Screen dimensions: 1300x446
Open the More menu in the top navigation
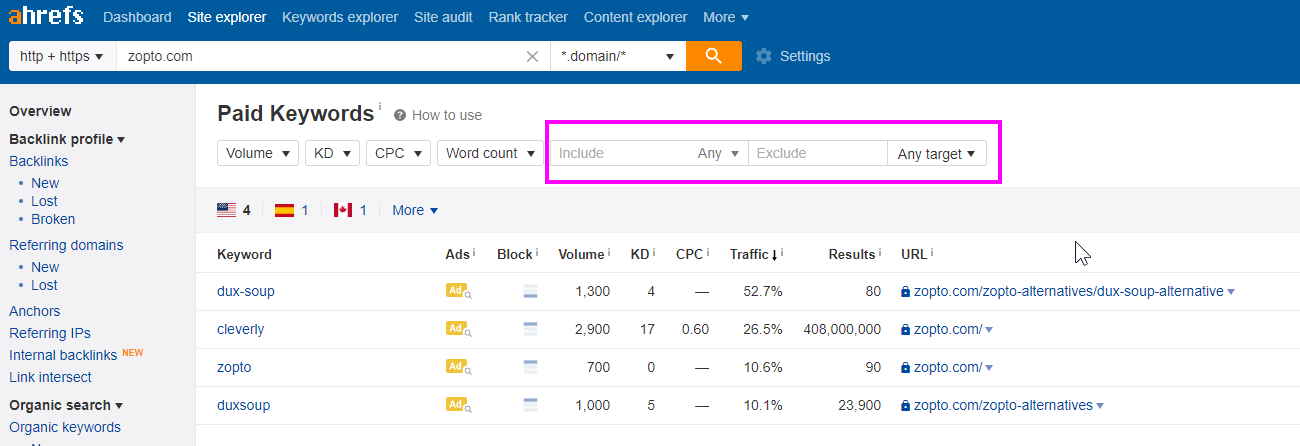[x=726, y=17]
